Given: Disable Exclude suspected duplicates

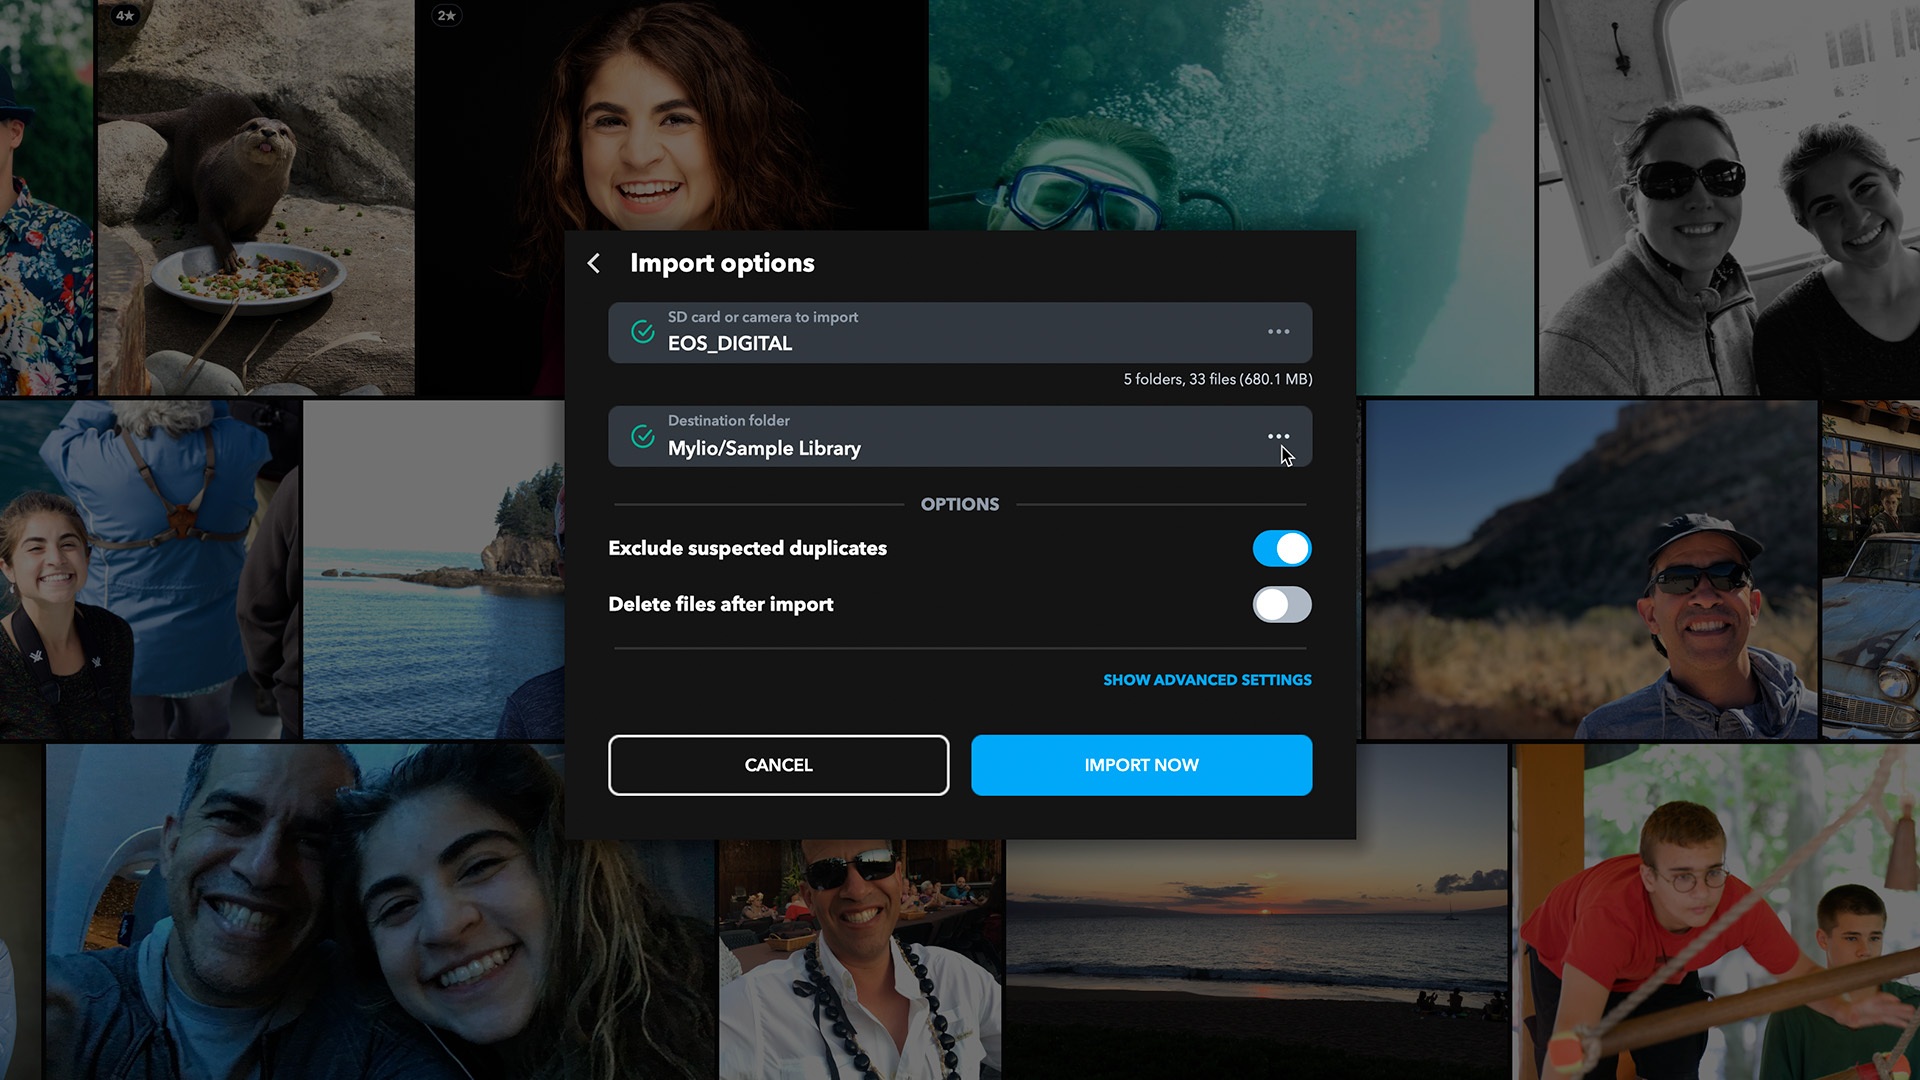Looking at the screenshot, I should (x=1282, y=548).
